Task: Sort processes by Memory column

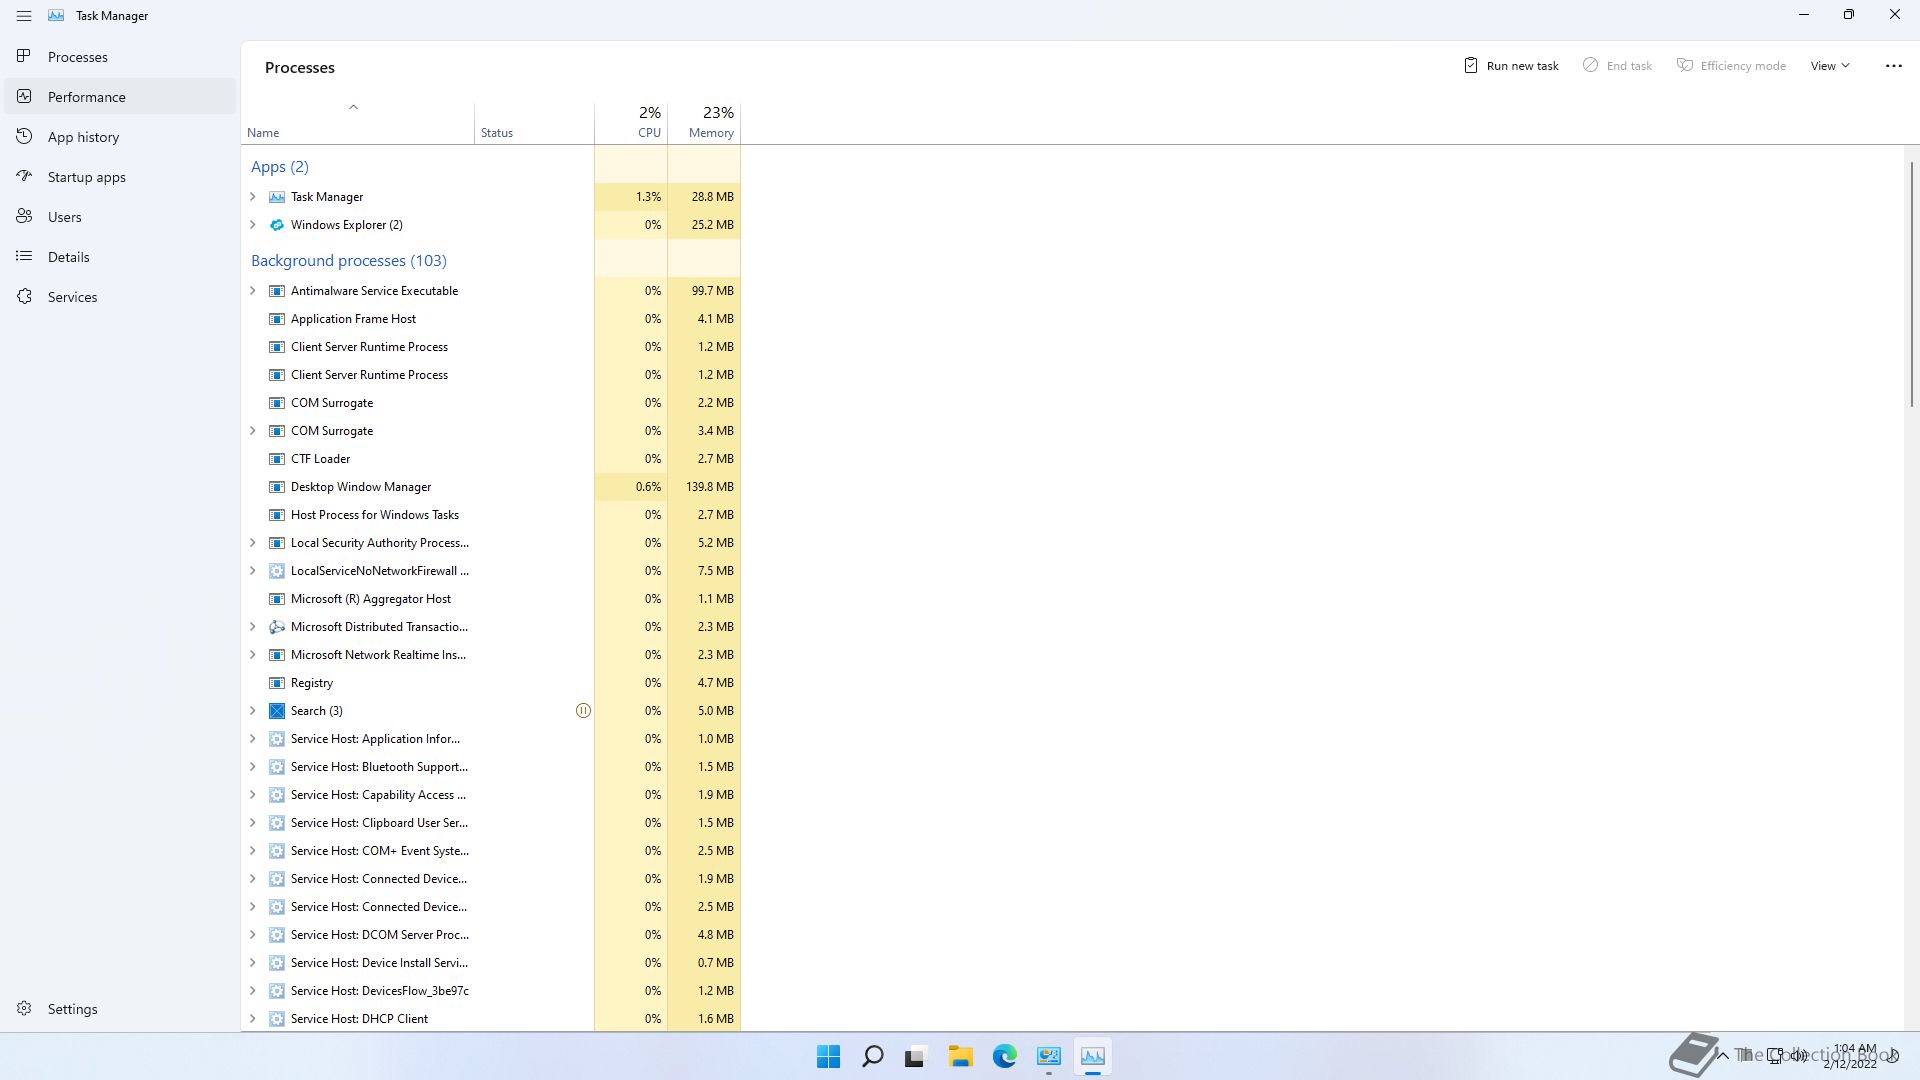Action: point(704,123)
